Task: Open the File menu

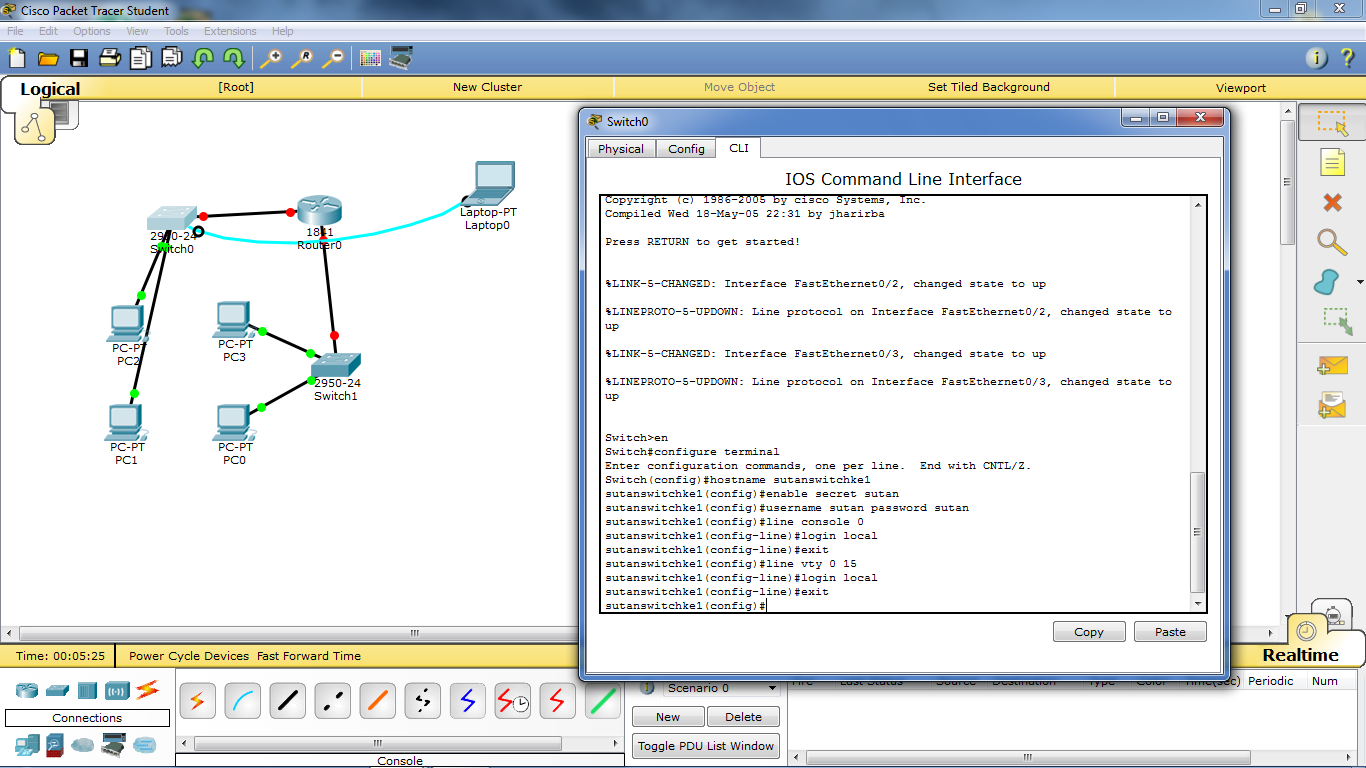Action: [x=15, y=31]
